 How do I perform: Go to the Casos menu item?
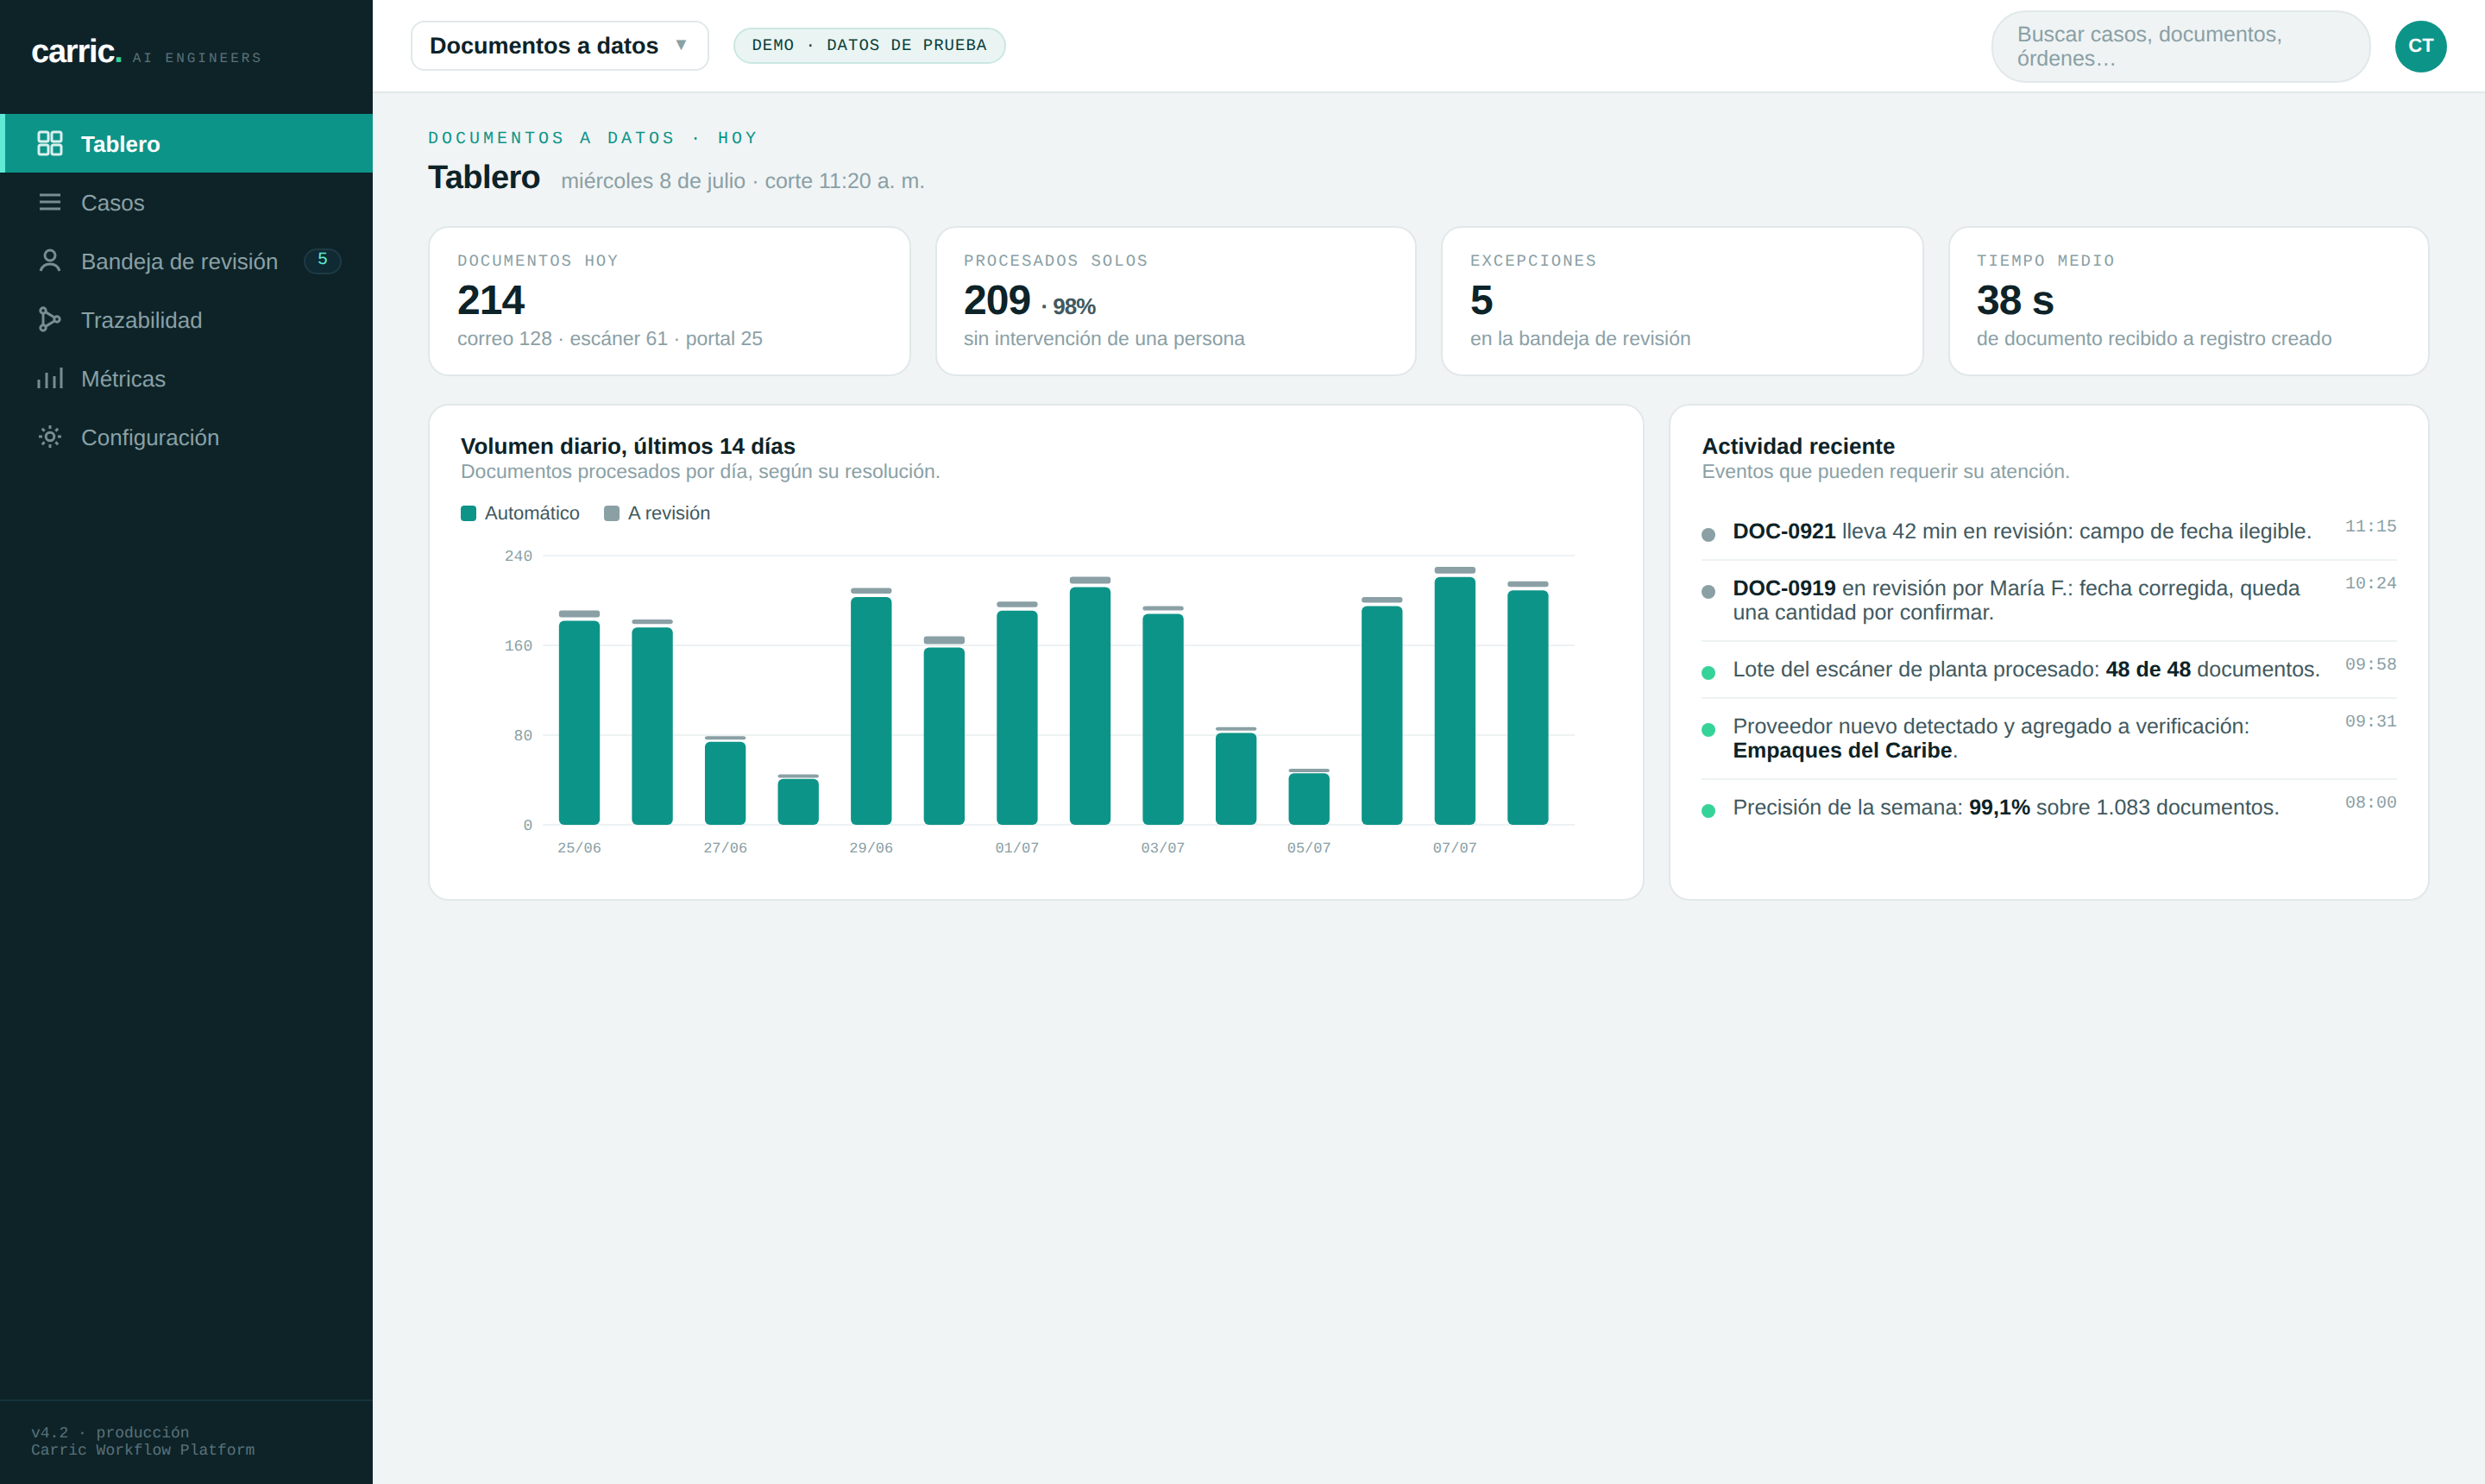tap(186, 203)
